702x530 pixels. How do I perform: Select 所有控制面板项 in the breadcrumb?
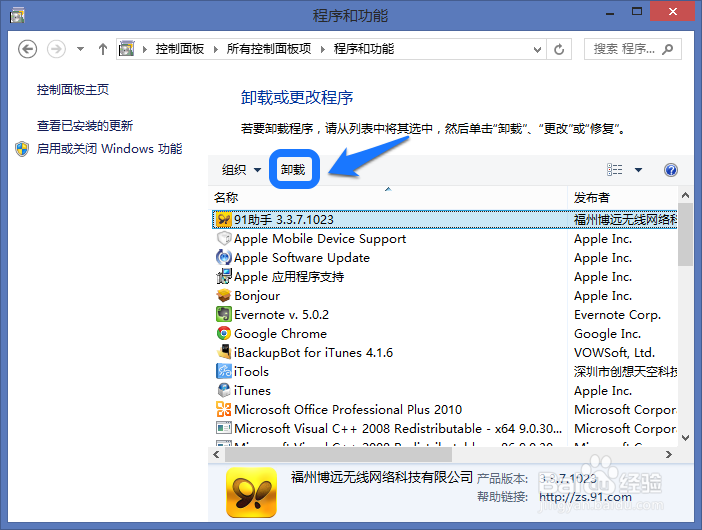coord(269,49)
